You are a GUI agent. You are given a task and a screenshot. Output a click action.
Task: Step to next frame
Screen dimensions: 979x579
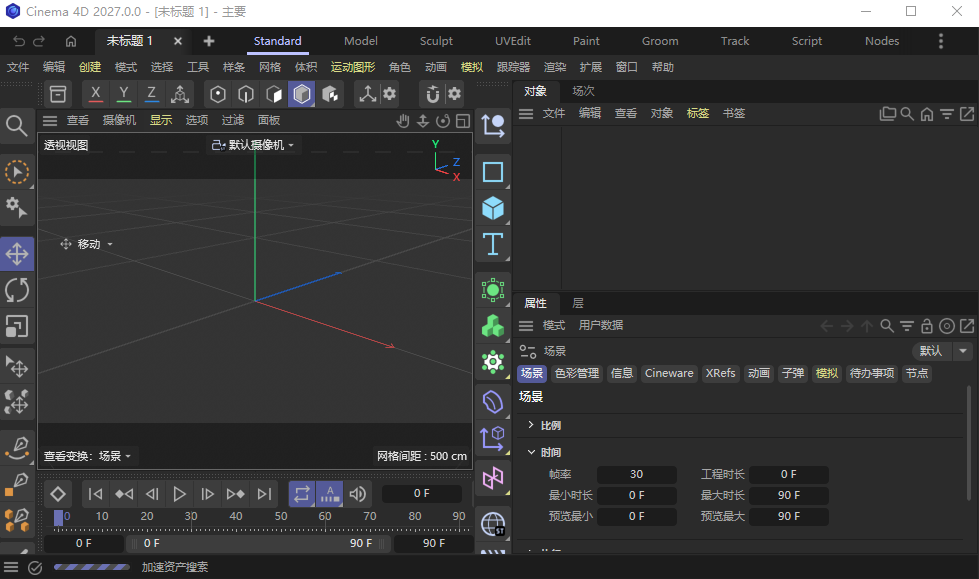coord(207,494)
